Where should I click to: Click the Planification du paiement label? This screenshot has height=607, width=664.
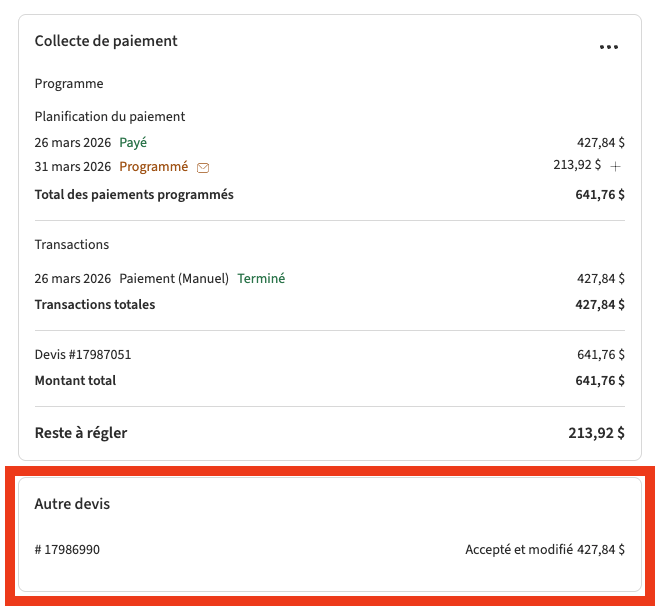(110, 116)
